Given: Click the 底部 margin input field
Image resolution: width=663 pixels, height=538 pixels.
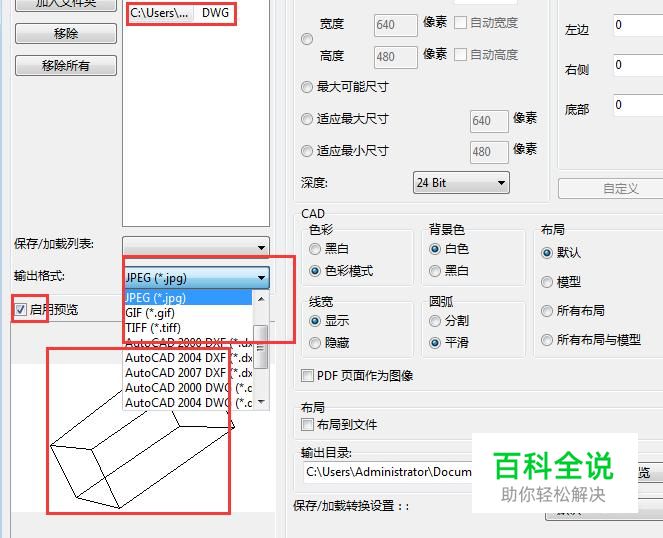Looking at the screenshot, I should 638,105.
